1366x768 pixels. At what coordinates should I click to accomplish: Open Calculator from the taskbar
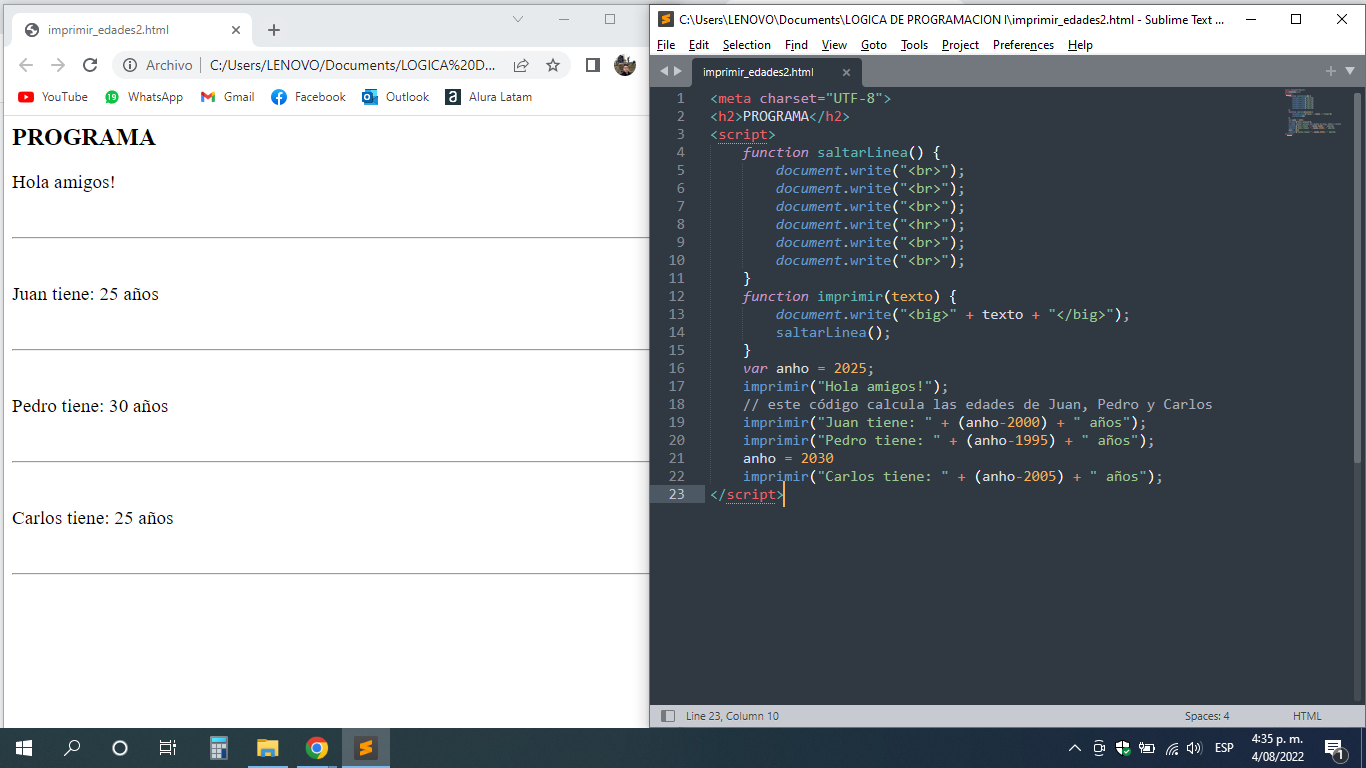pos(219,748)
